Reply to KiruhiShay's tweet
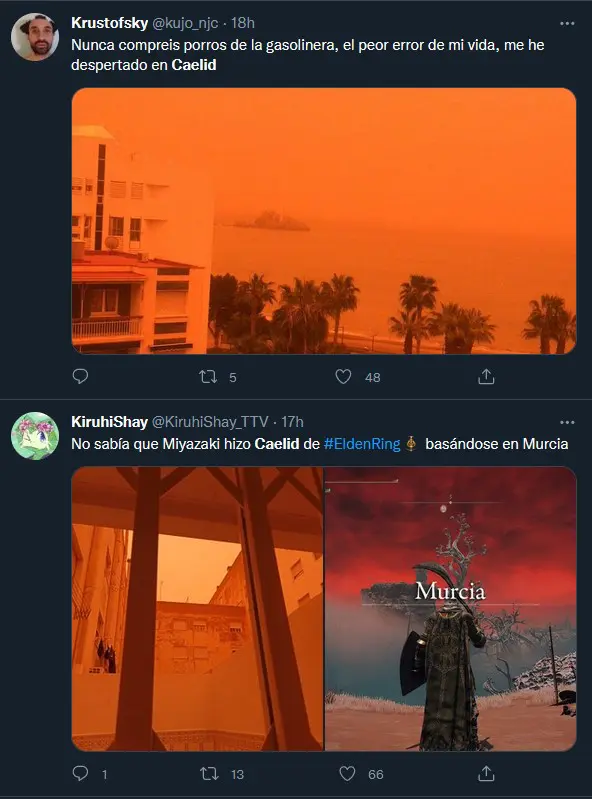 tap(80, 774)
